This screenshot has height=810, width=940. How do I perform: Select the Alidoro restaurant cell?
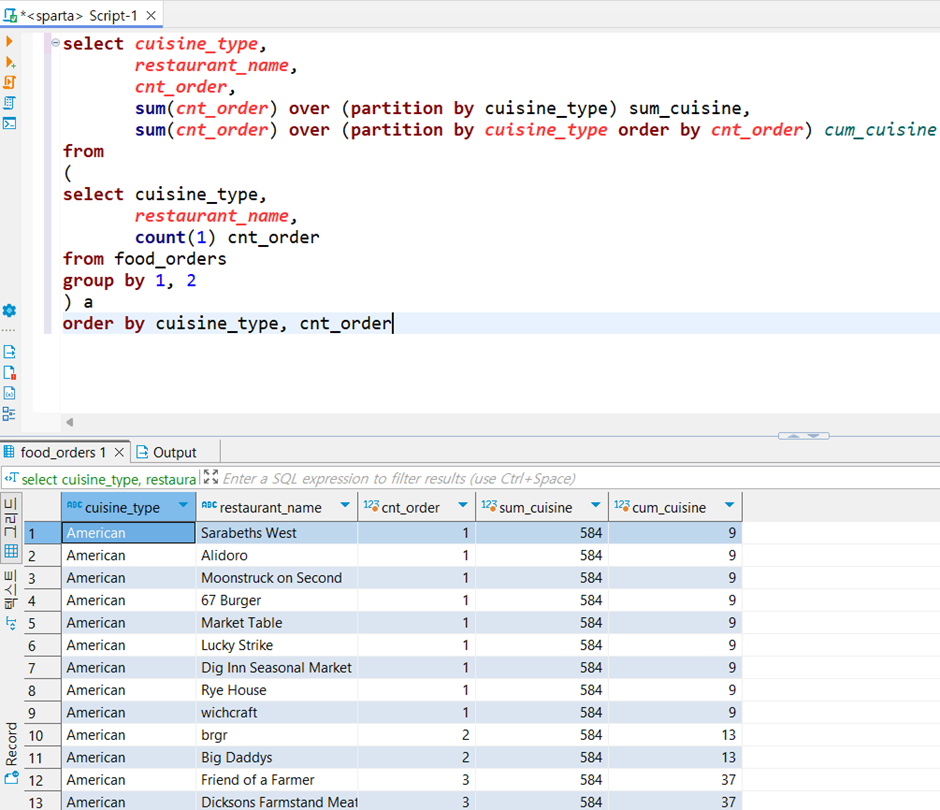point(276,555)
